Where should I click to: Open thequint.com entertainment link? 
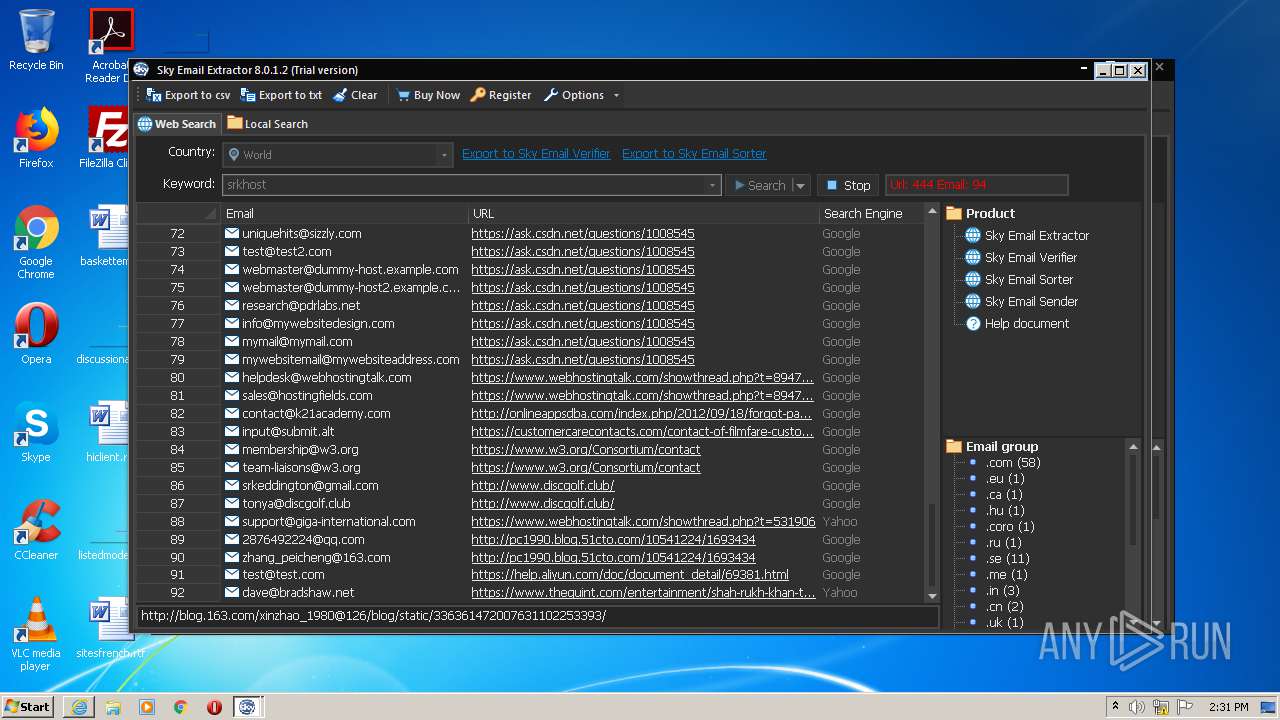(643, 592)
